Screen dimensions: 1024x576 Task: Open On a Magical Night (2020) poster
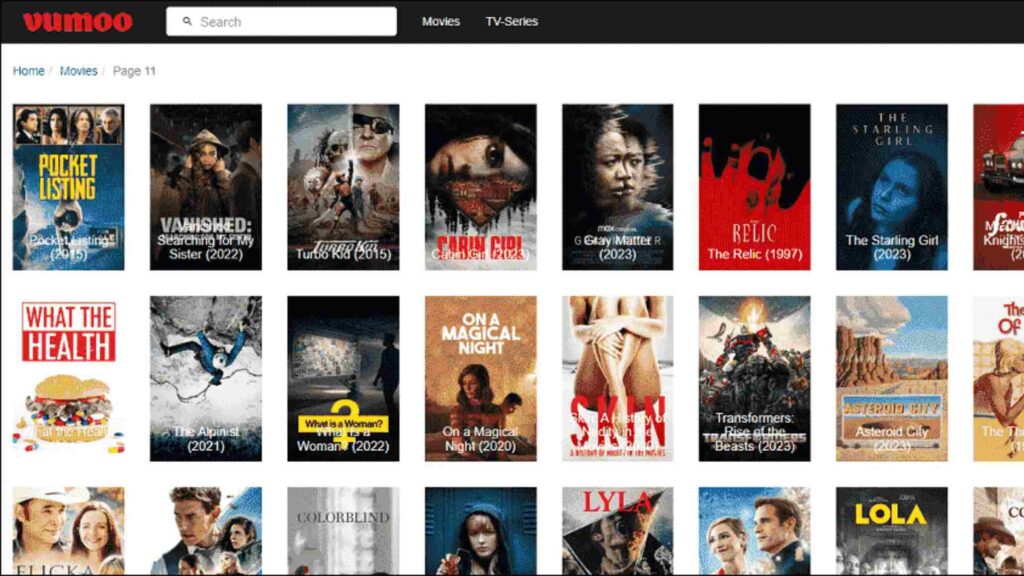point(480,378)
